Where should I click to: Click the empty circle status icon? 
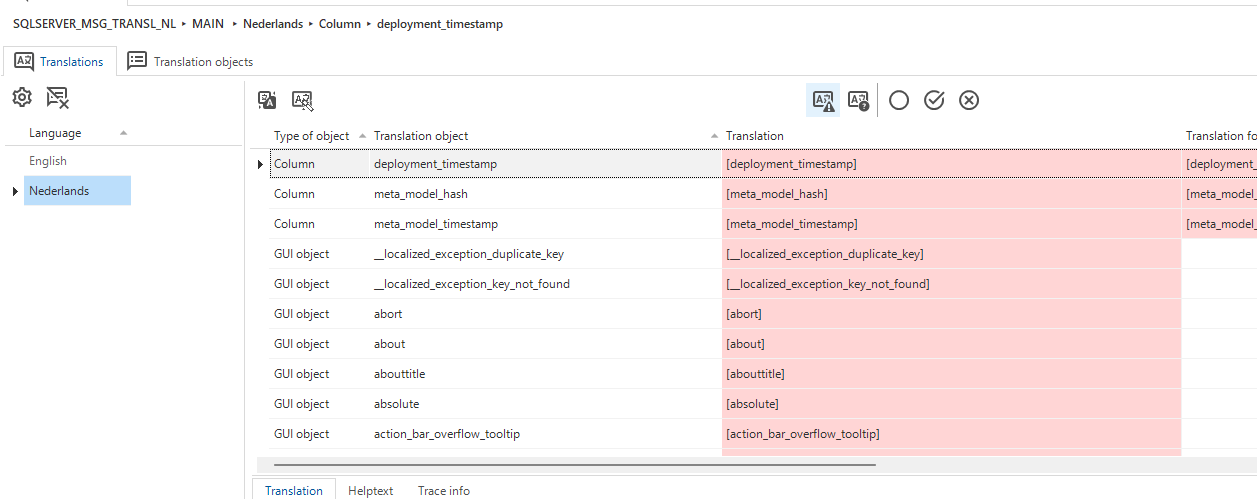point(899,100)
